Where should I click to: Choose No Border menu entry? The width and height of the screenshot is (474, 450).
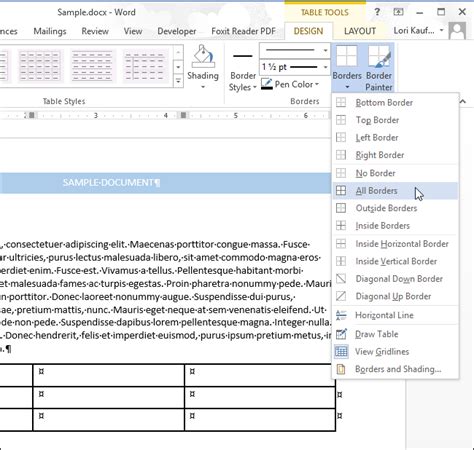point(395,173)
